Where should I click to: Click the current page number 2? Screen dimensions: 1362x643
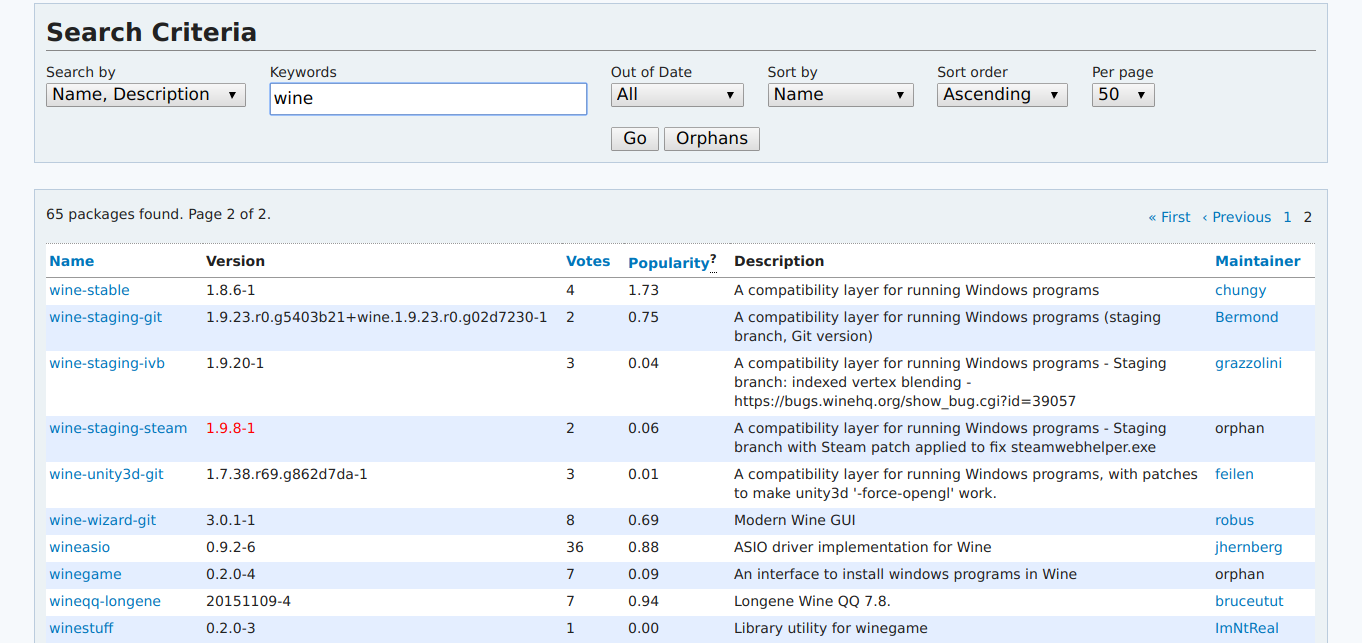point(1308,217)
